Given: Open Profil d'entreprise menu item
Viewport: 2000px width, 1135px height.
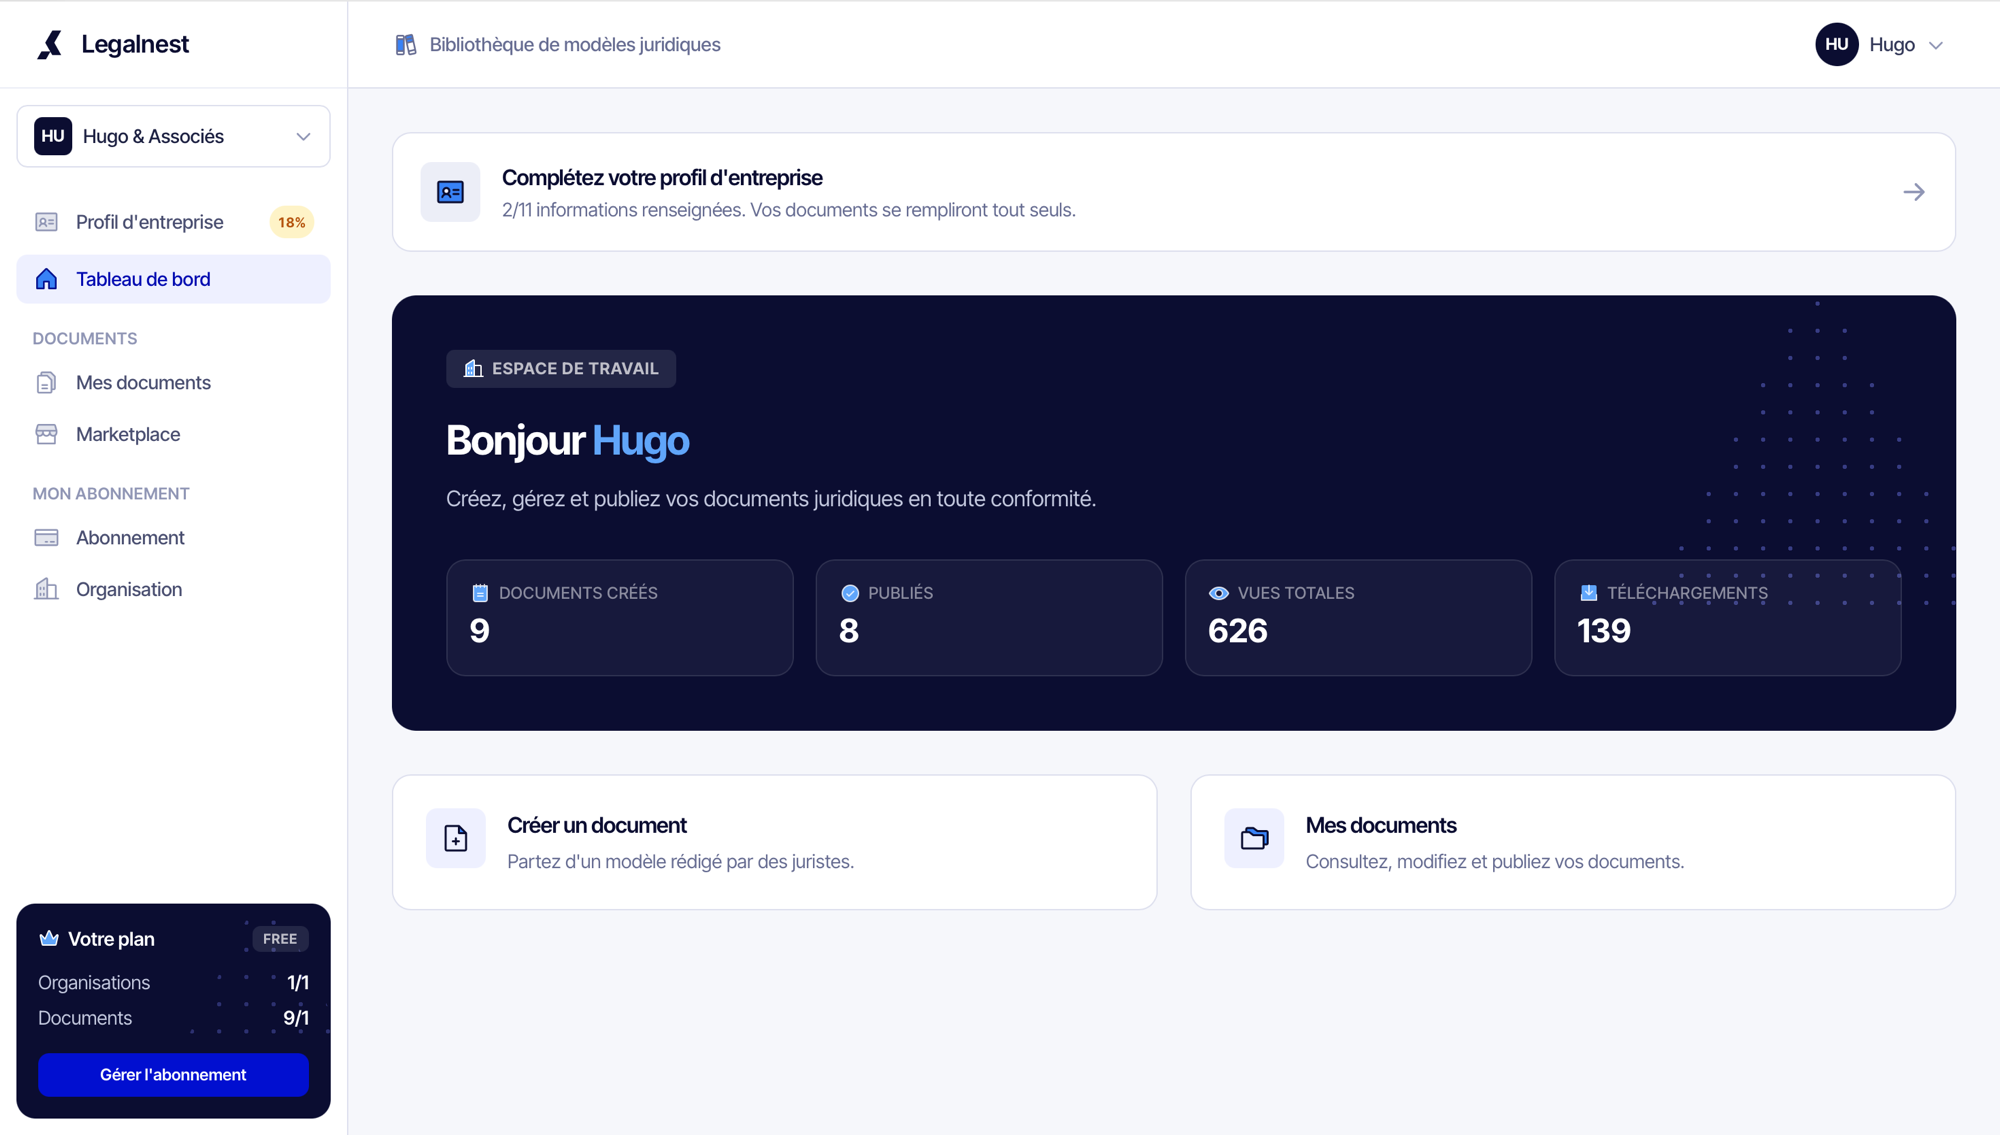Looking at the screenshot, I should click(x=173, y=222).
